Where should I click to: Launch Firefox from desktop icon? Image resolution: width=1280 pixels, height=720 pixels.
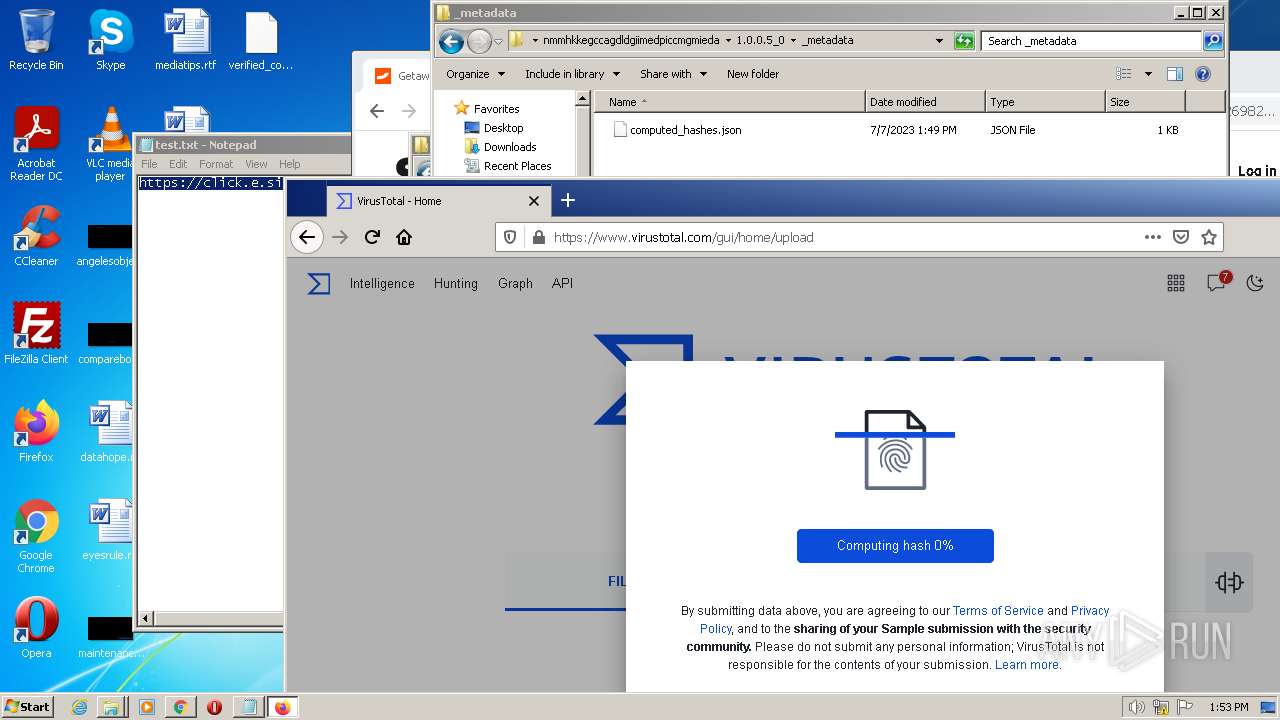(36, 432)
